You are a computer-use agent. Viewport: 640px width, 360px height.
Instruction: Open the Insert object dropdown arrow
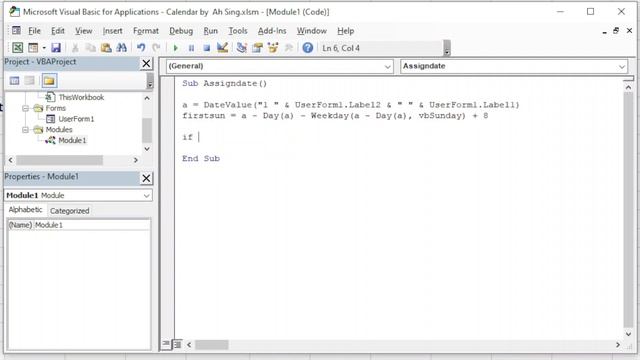click(44, 48)
